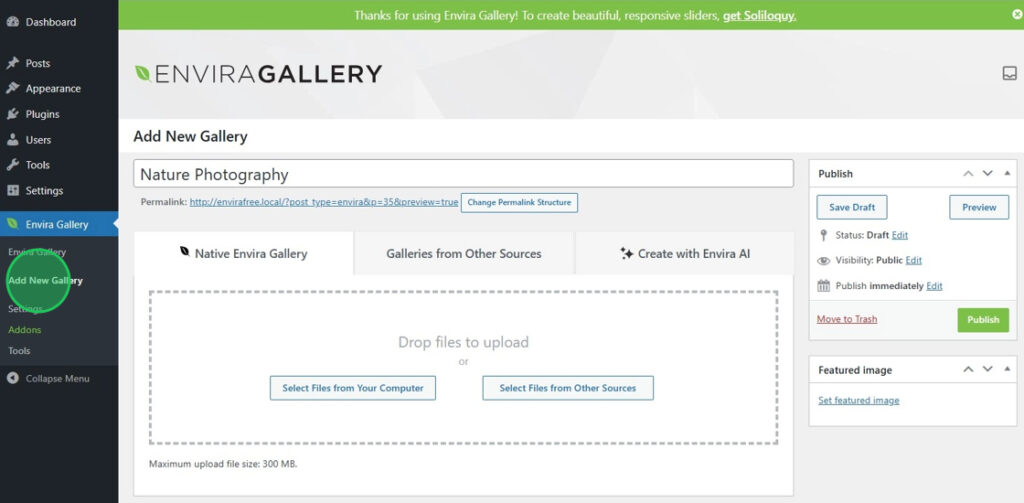Click the Tools wrench icon
1024x503 pixels.
click(x=12, y=165)
